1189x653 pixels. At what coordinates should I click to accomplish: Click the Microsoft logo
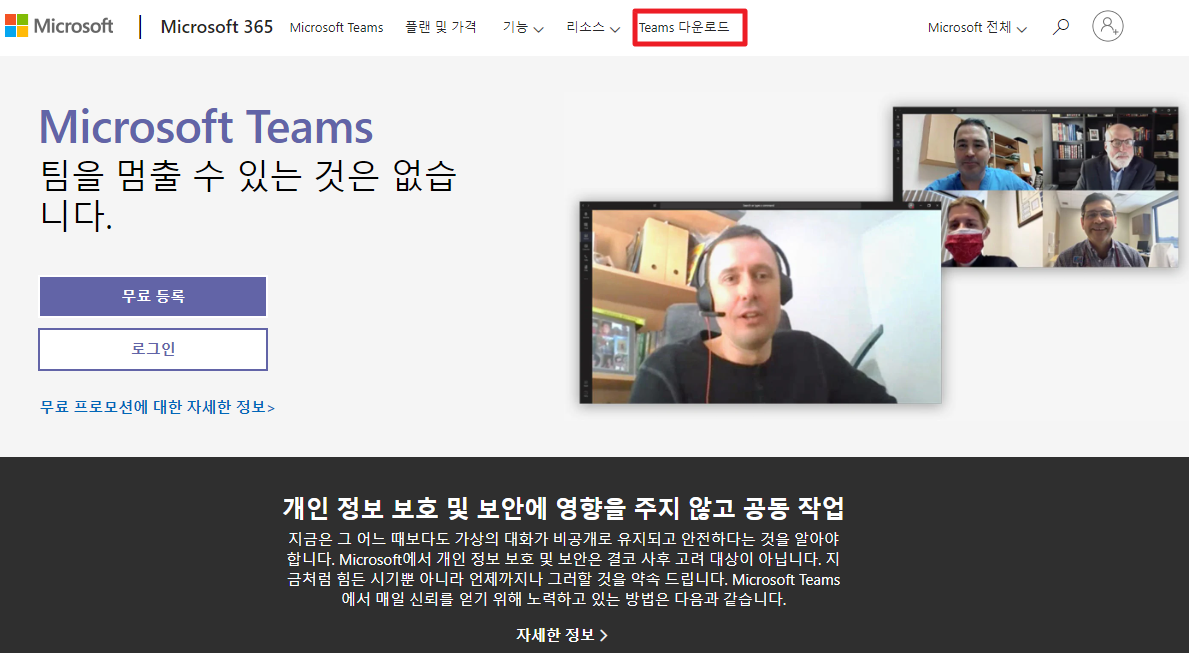59,27
